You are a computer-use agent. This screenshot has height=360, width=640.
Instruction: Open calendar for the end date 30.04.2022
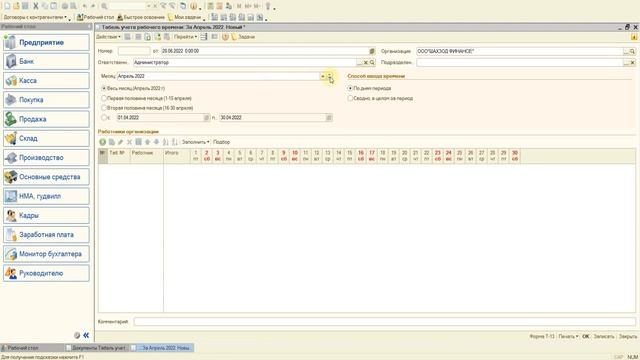[329, 118]
